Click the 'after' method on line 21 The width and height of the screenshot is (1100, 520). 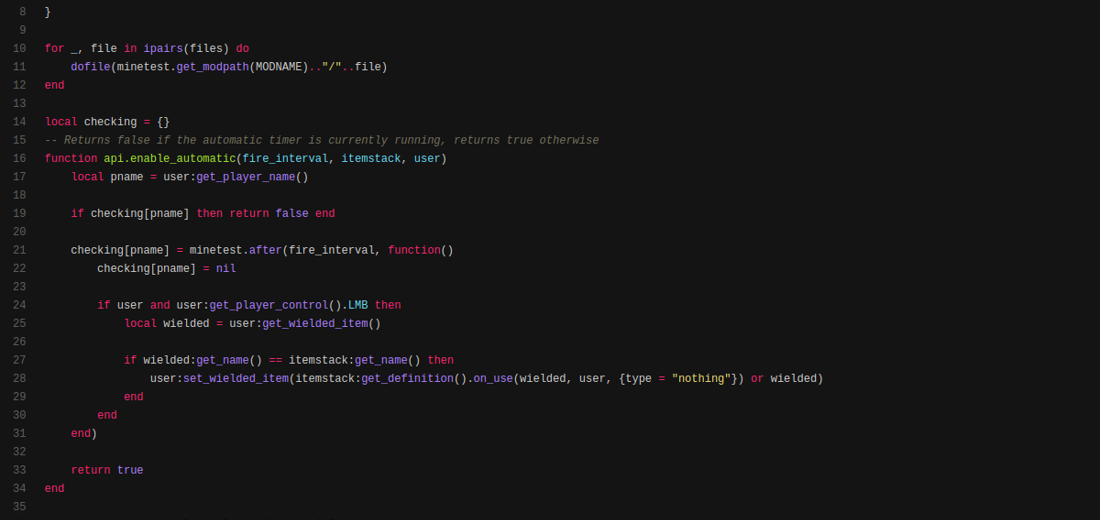(265, 251)
